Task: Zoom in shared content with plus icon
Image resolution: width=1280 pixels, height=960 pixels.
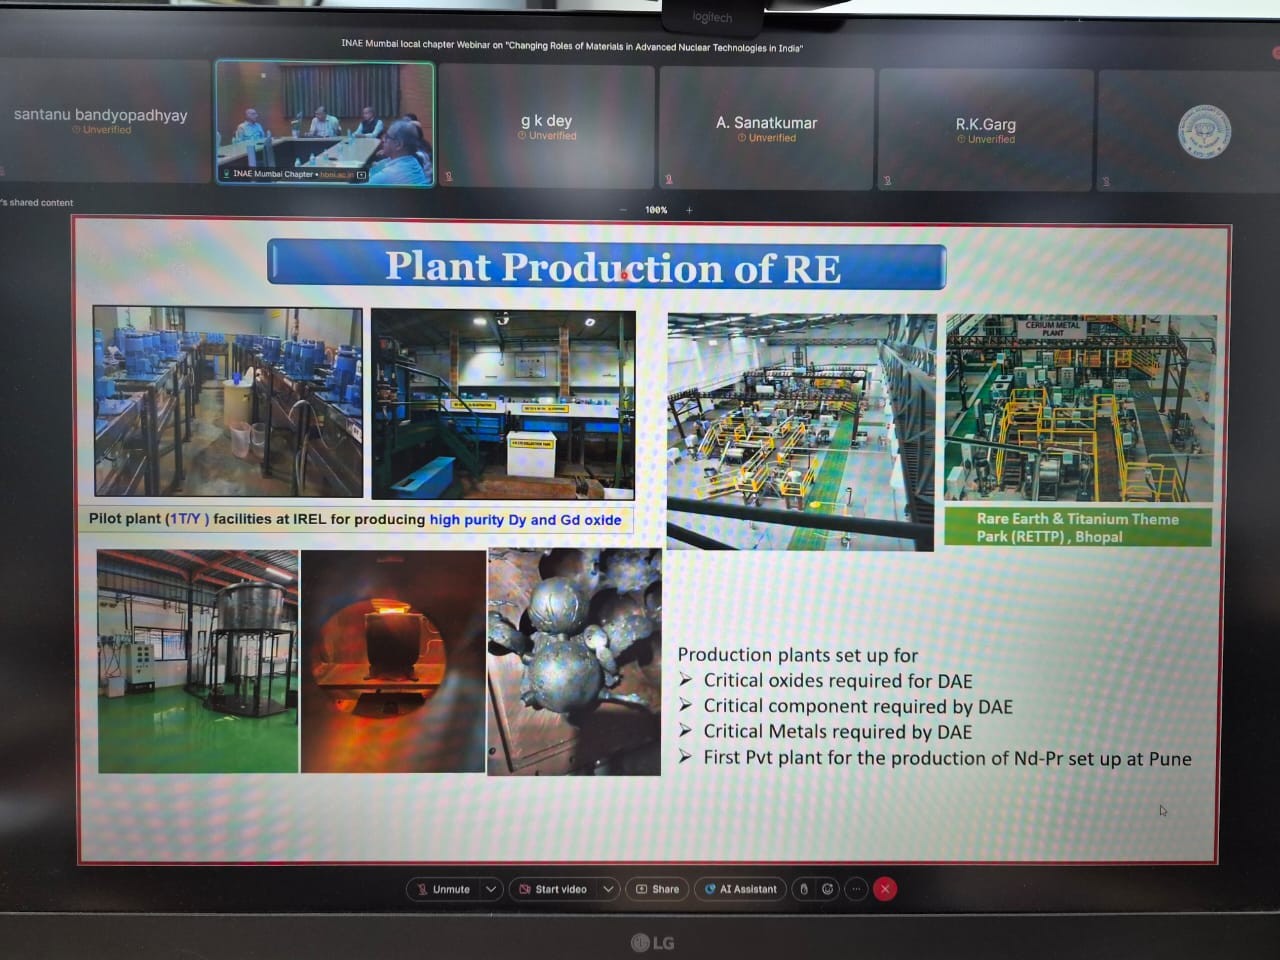Action: (689, 210)
